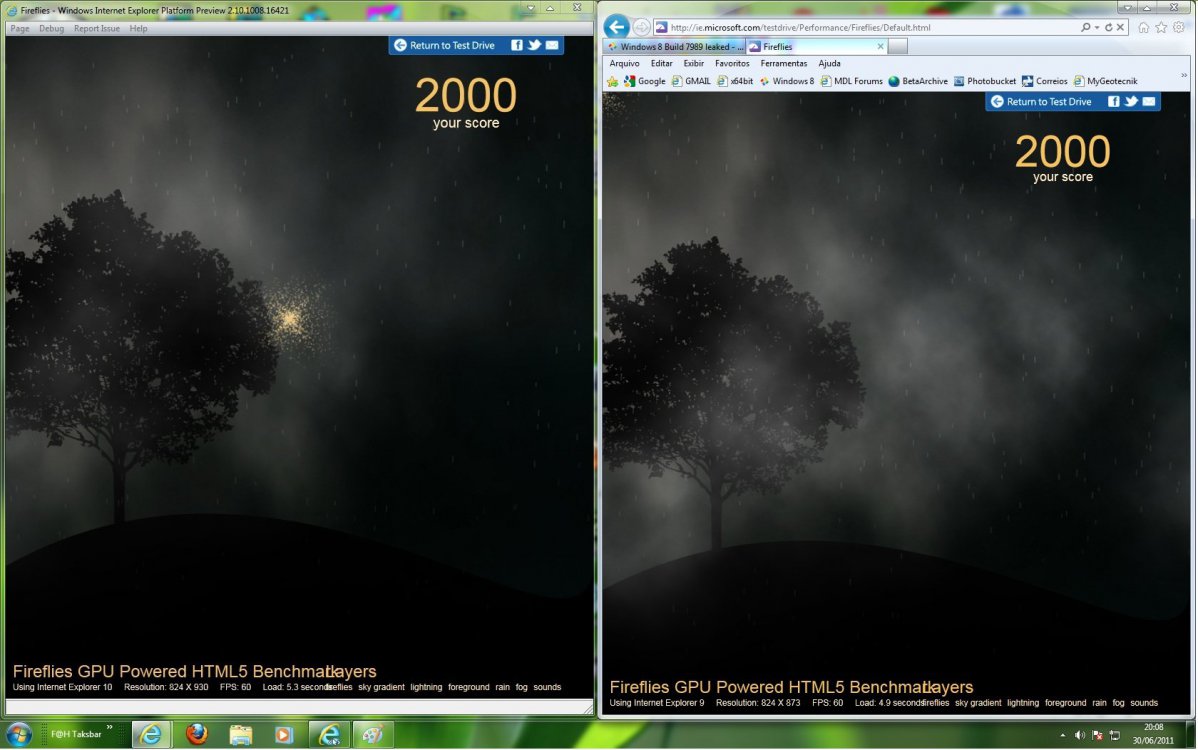Open a new tab in IE9
The image size is (1198, 750).
(x=898, y=47)
